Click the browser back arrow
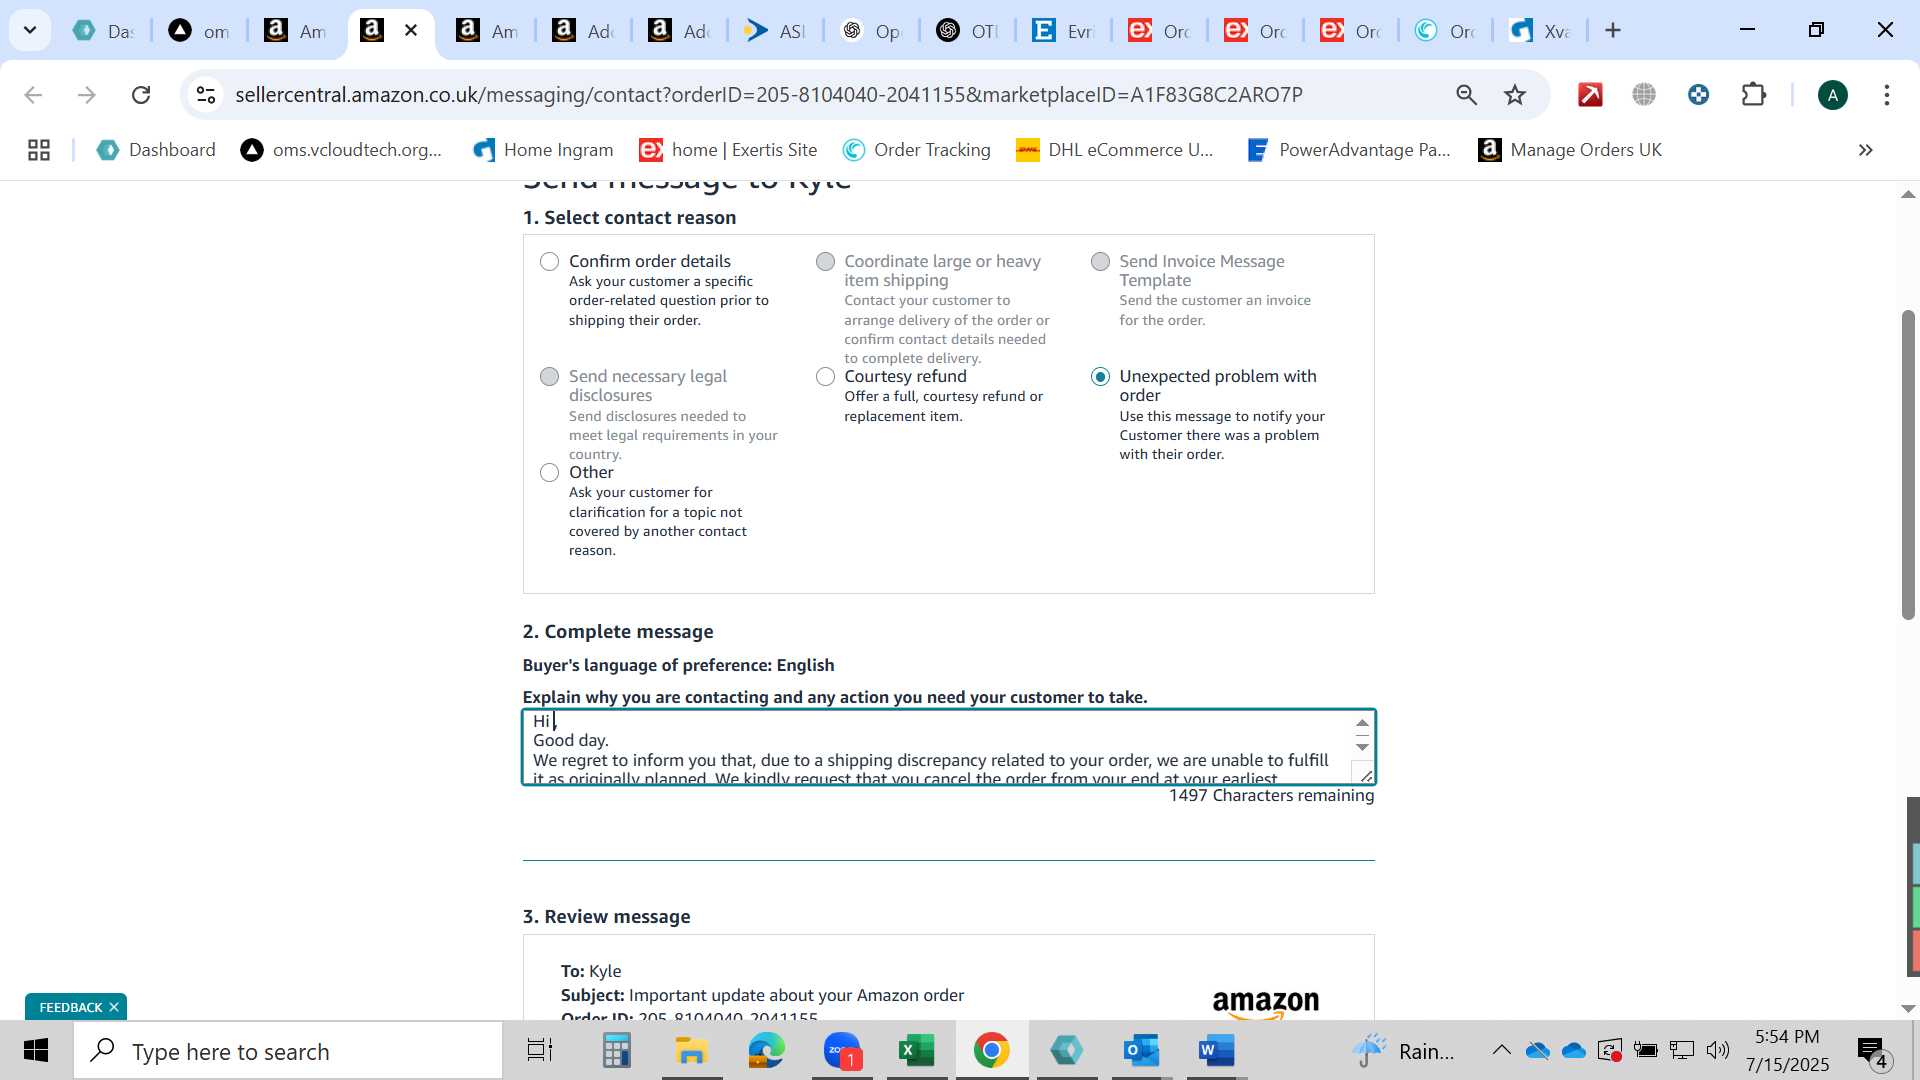This screenshot has width=1920, height=1080. (x=33, y=95)
